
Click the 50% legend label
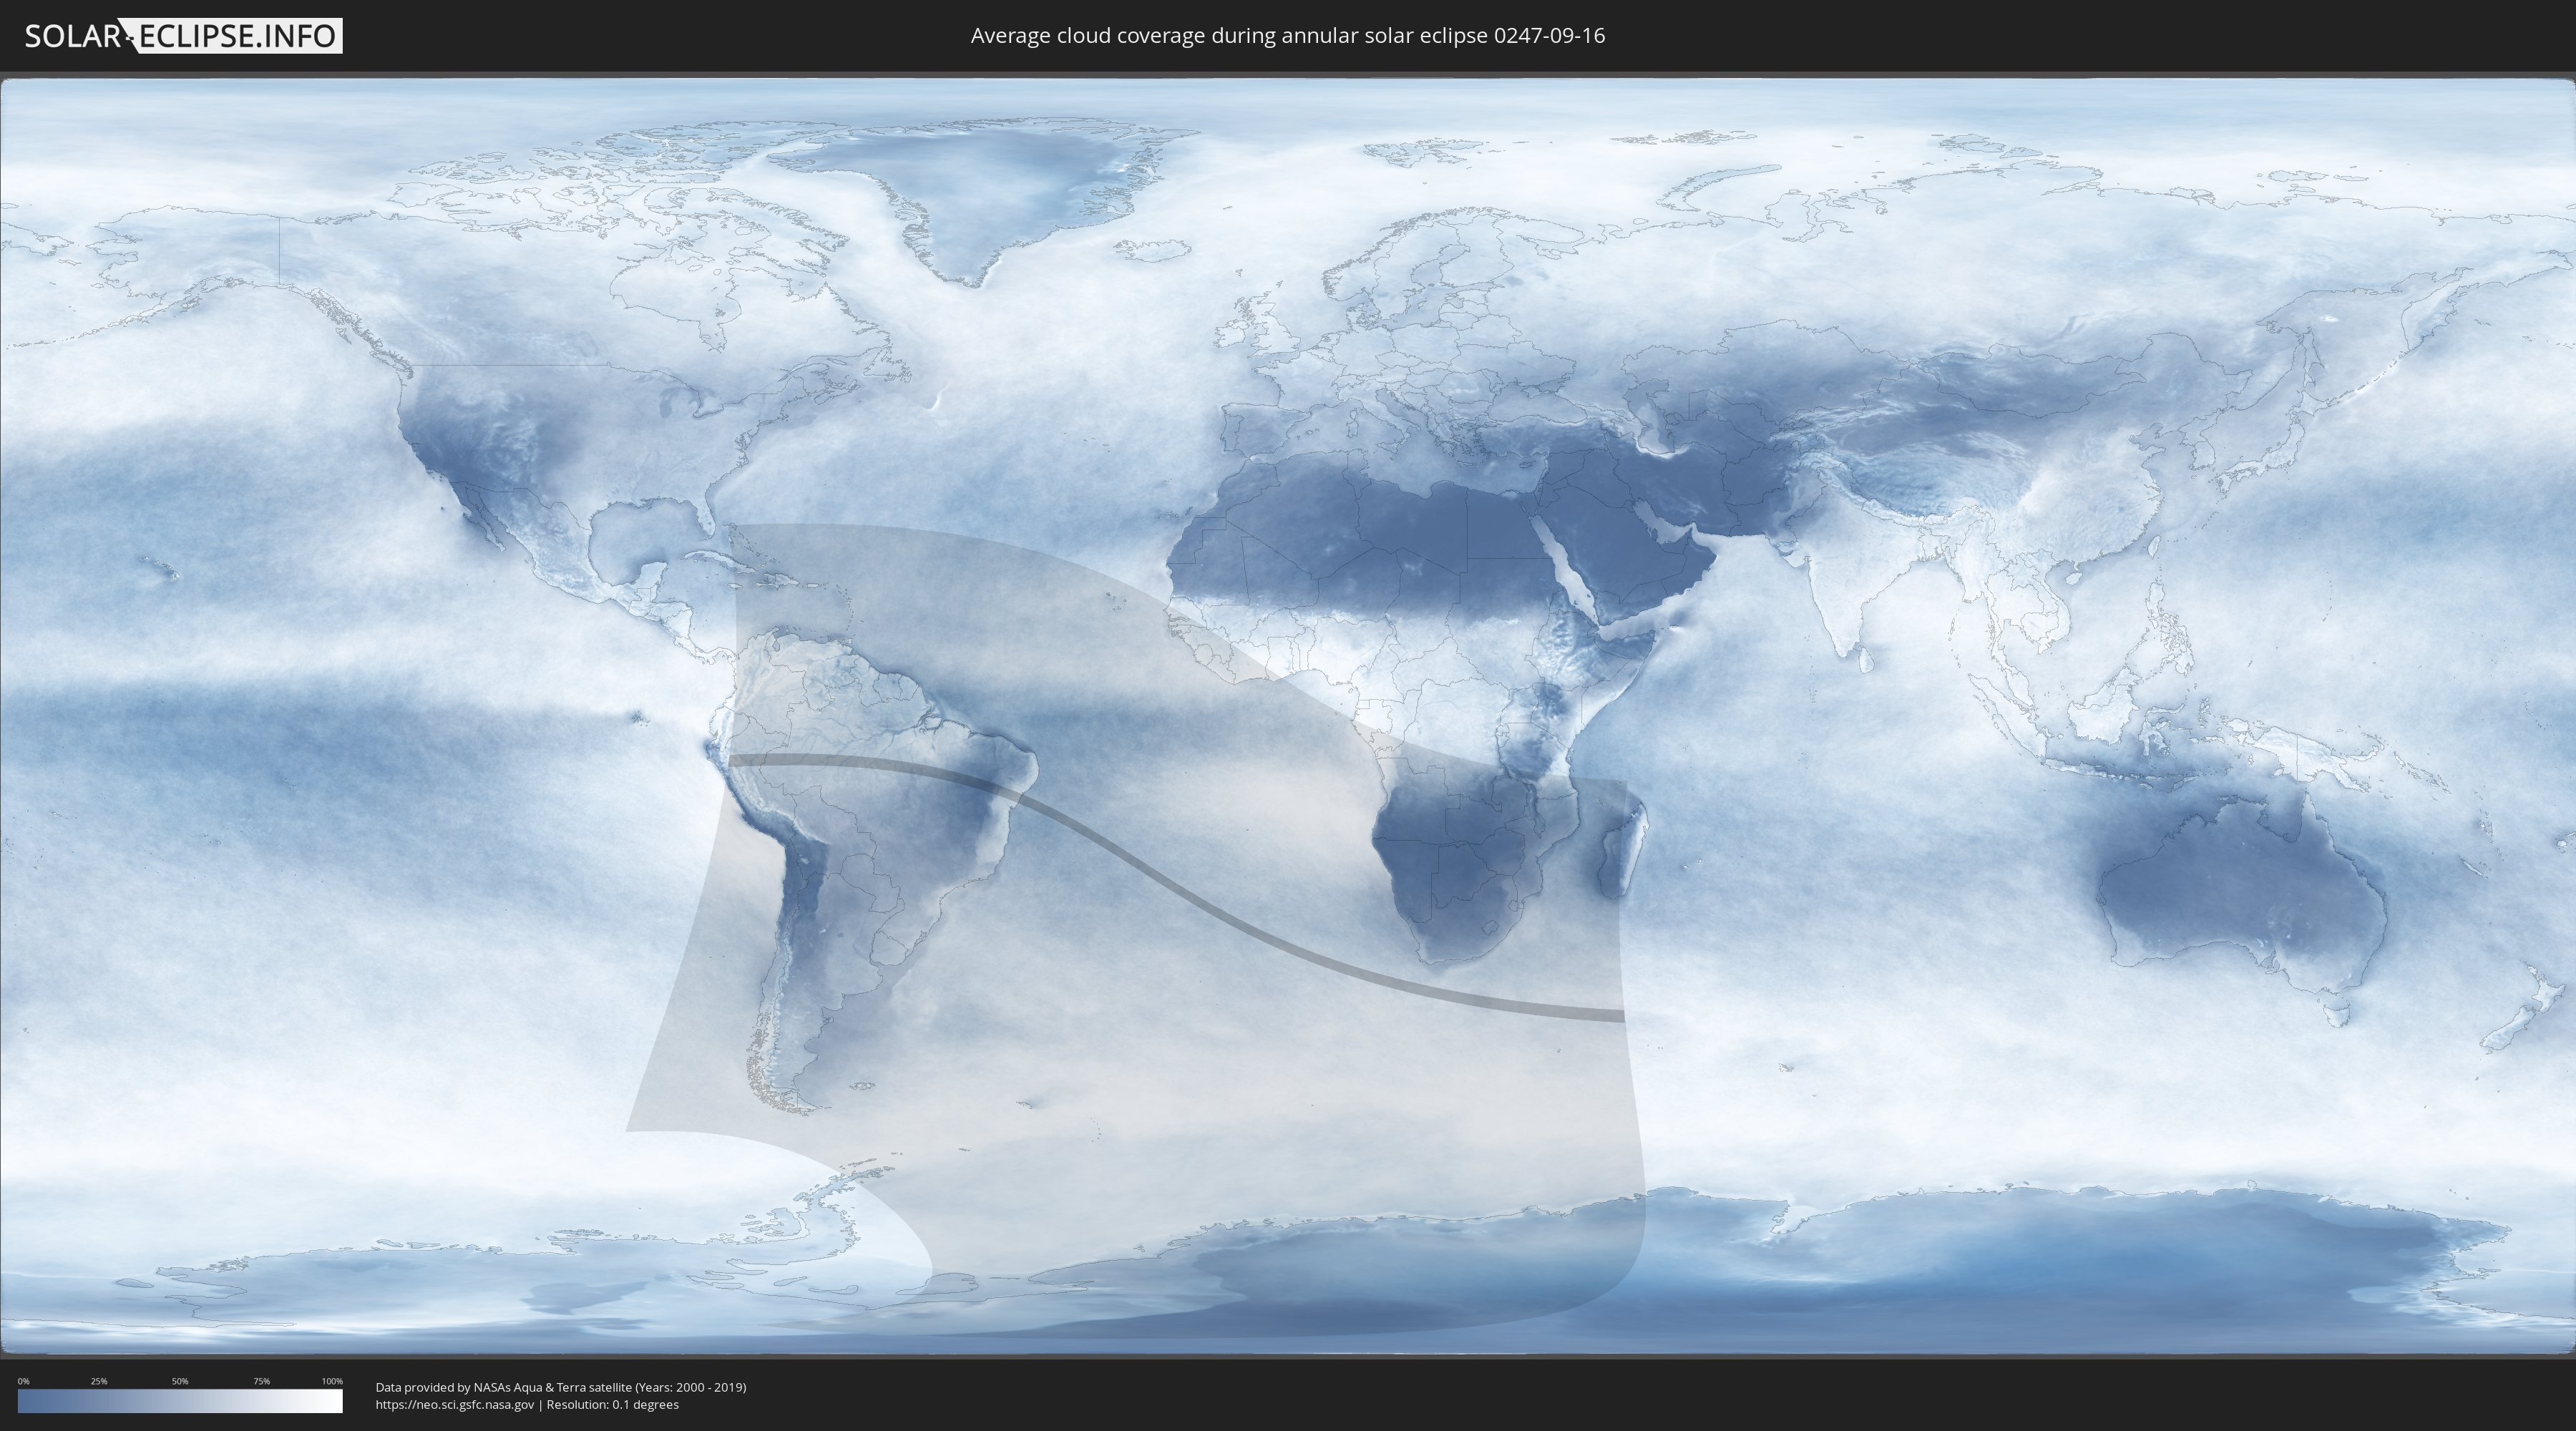coord(180,1381)
